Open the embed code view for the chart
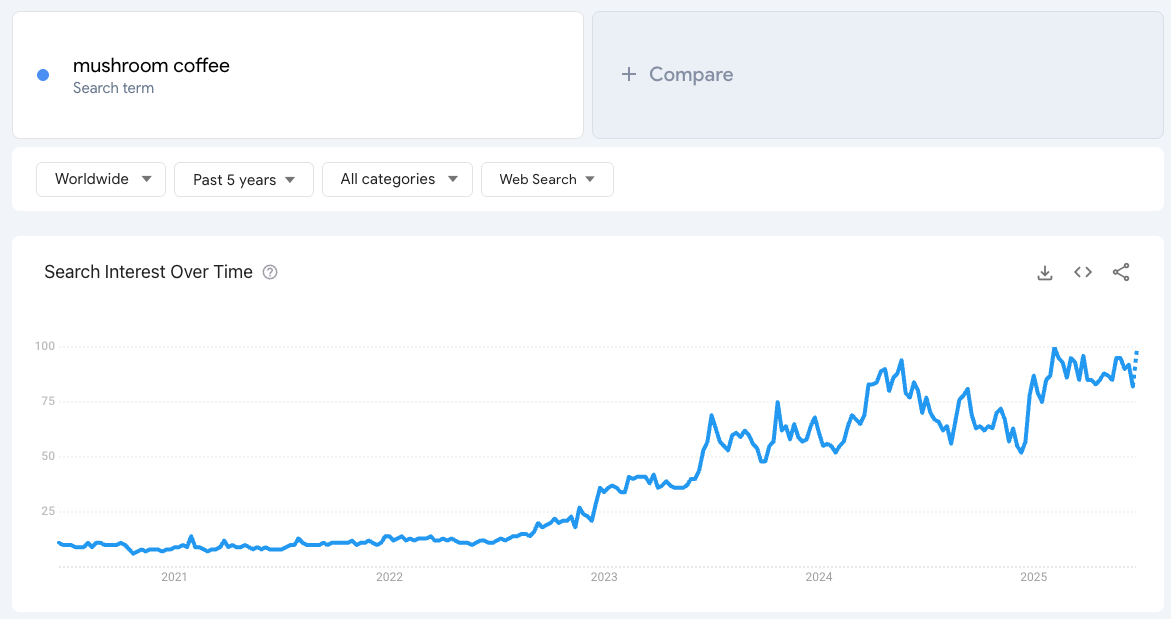This screenshot has width=1171, height=619. pyautogui.click(x=1082, y=272)
